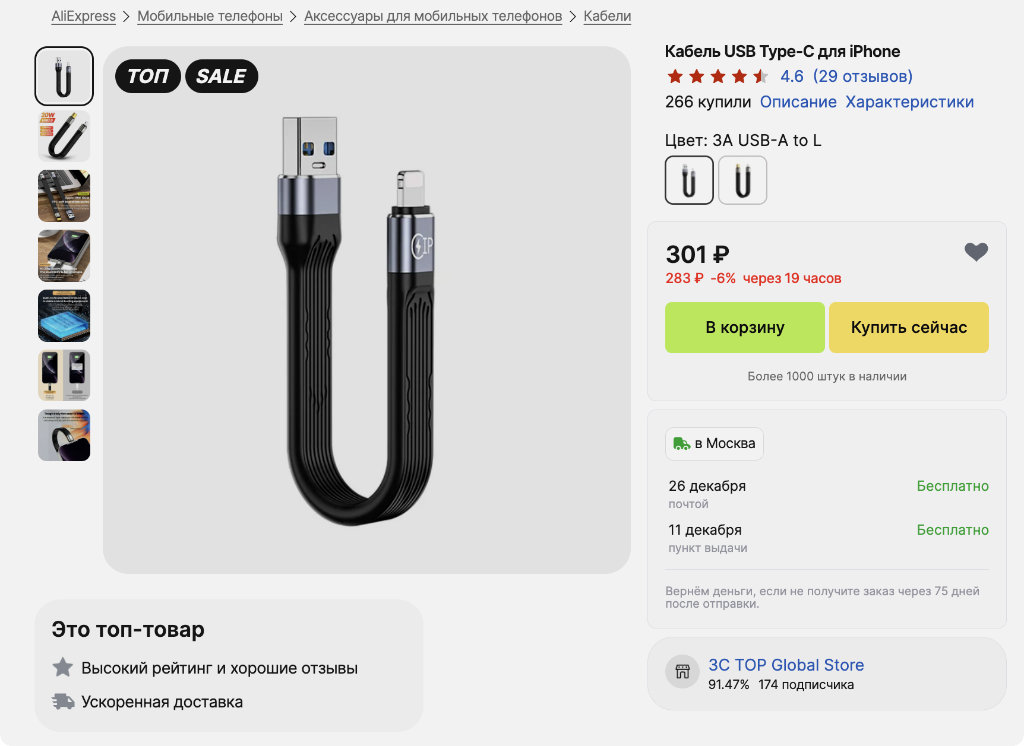Click the green delivery truck icon

point(682,444)
